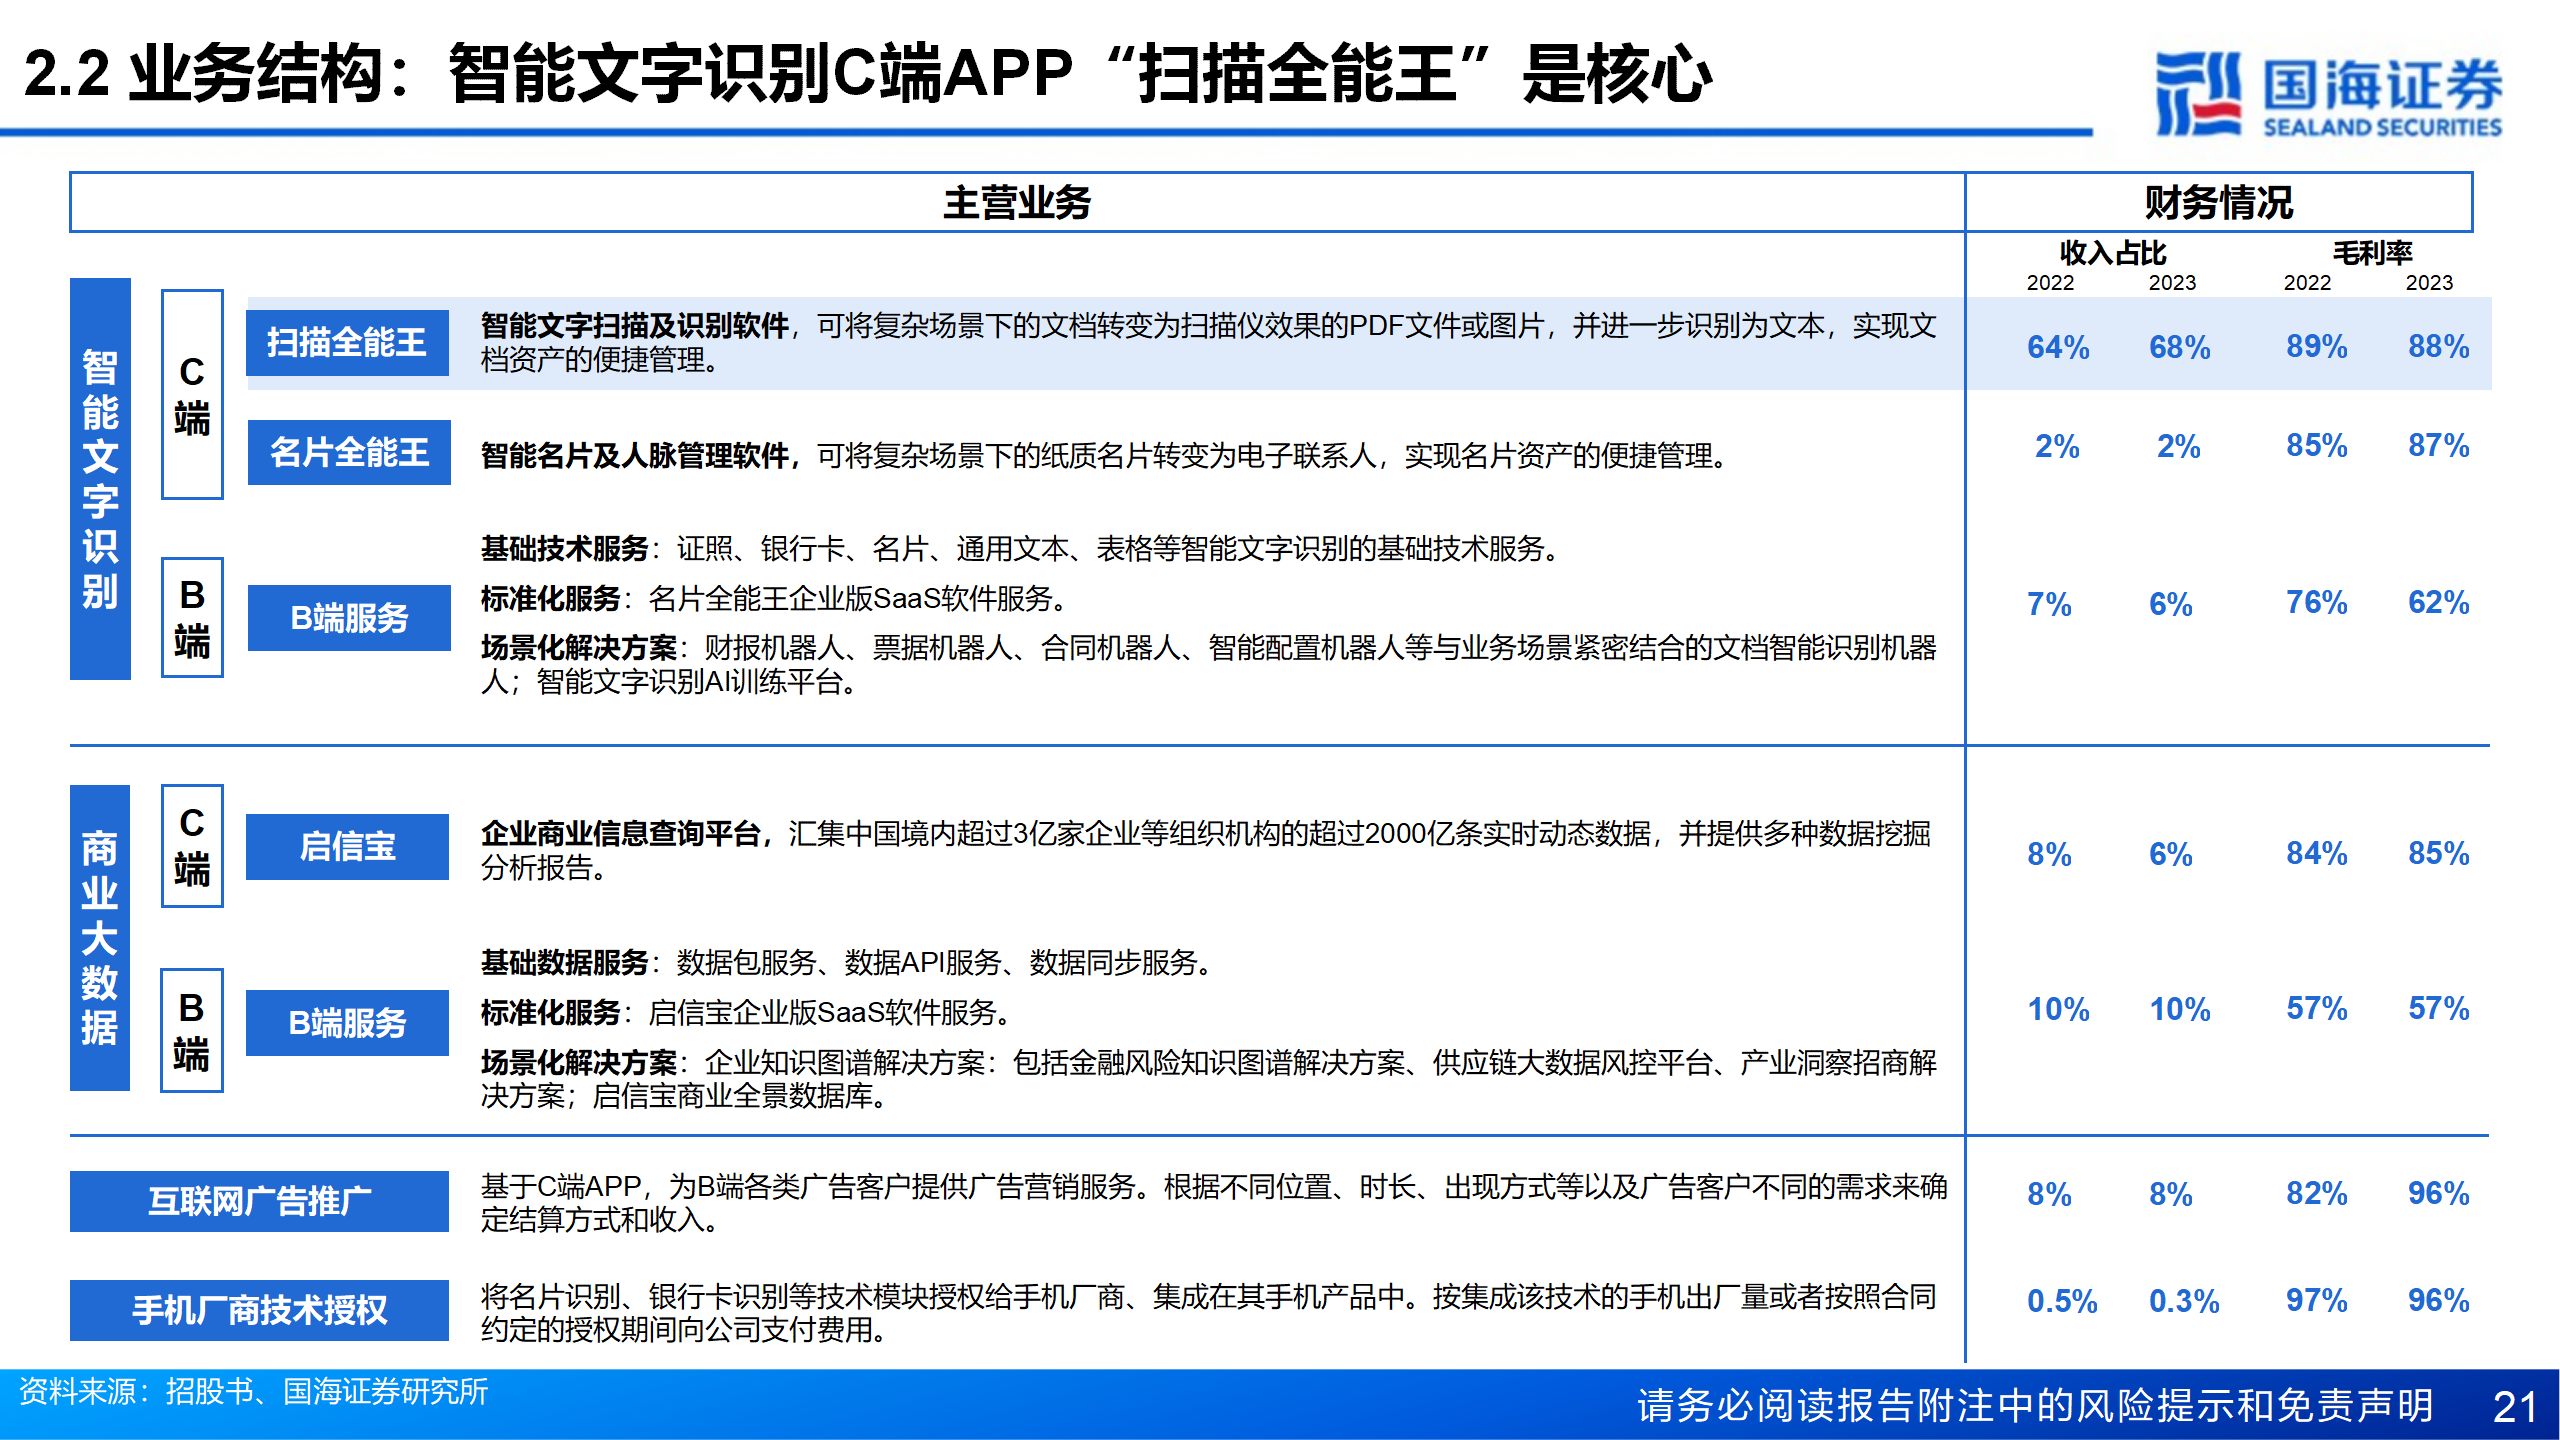Click the 智能文字识别 vertical category bar
The height and width of the screenshot is (1440, 2560).
100,479
